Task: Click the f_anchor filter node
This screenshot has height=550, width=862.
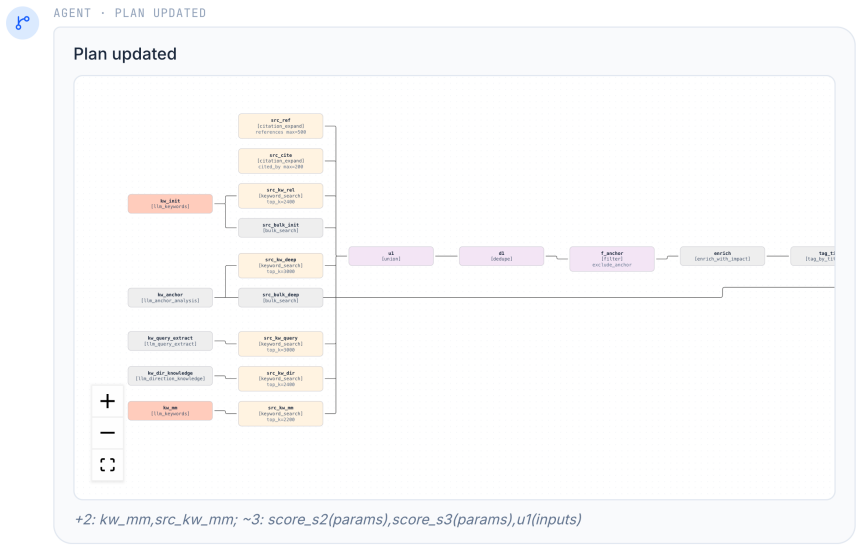Action: point(612,259)
